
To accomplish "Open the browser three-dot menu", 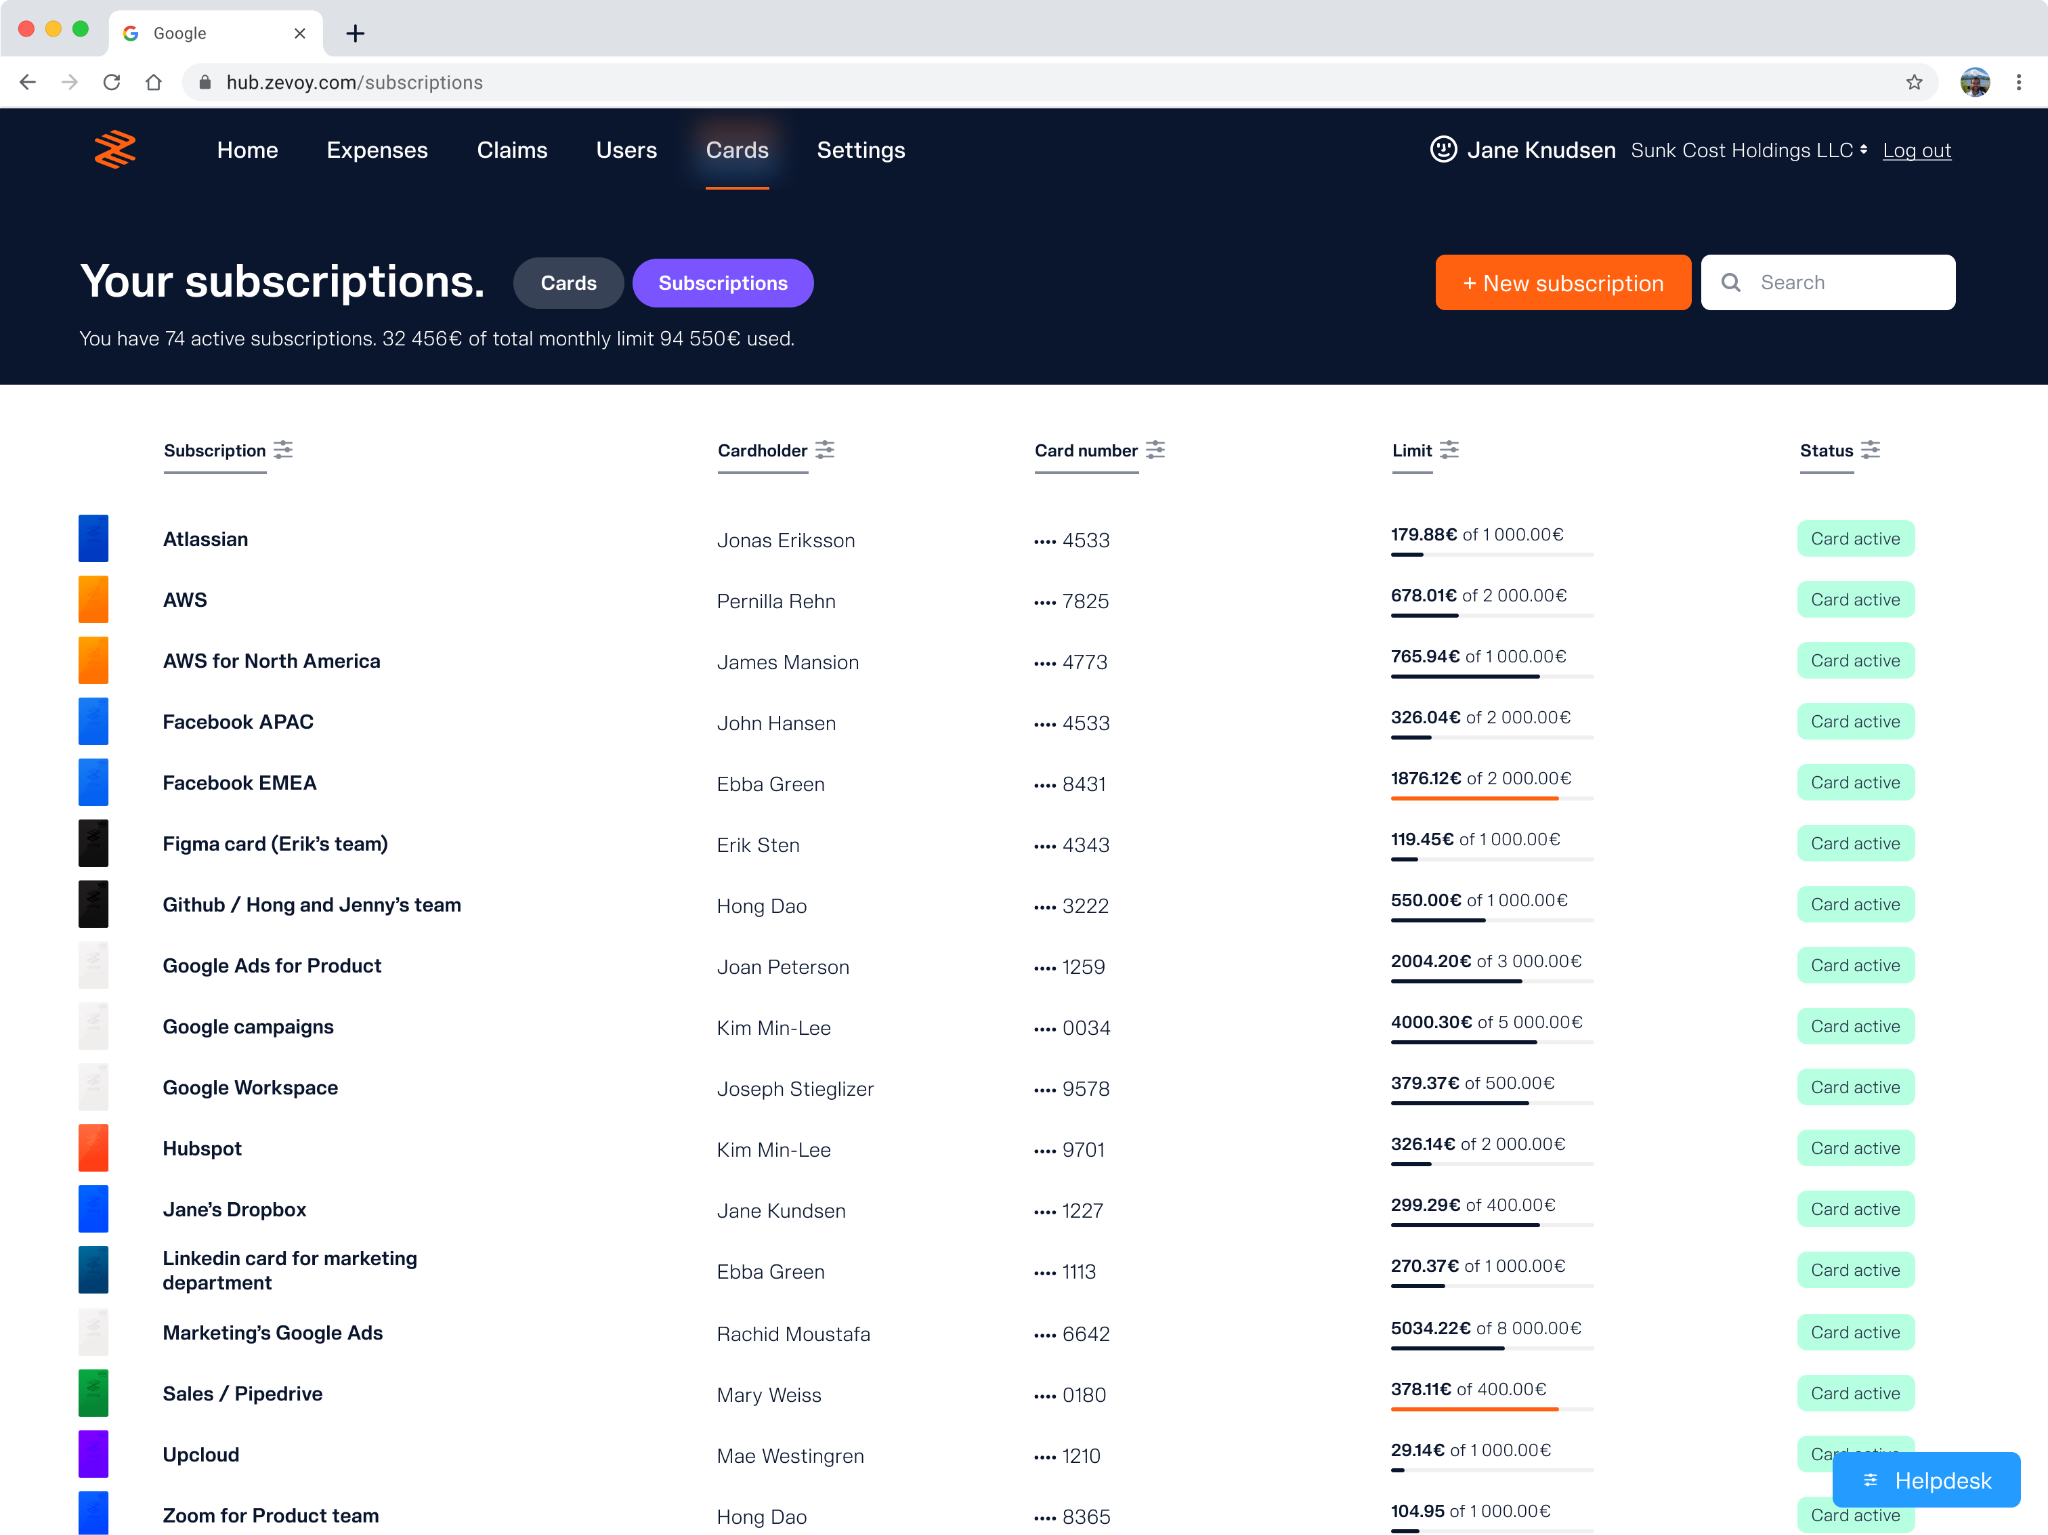I will click(2019, 82).
